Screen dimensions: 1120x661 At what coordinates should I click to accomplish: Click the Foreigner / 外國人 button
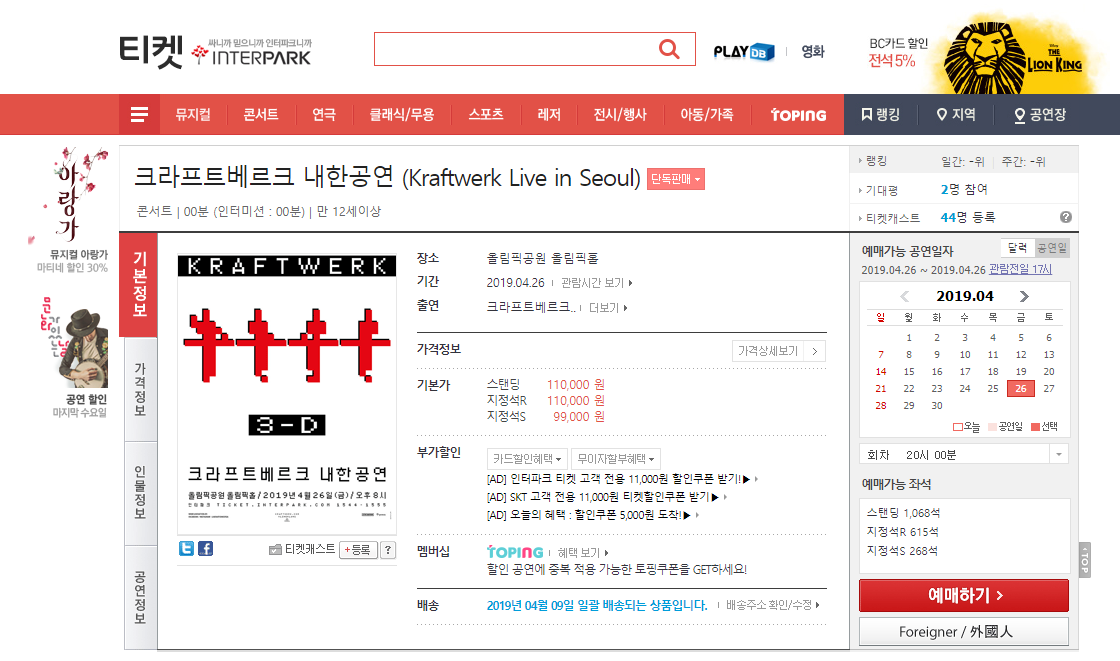pyautogui.click(x=964, y=632)
